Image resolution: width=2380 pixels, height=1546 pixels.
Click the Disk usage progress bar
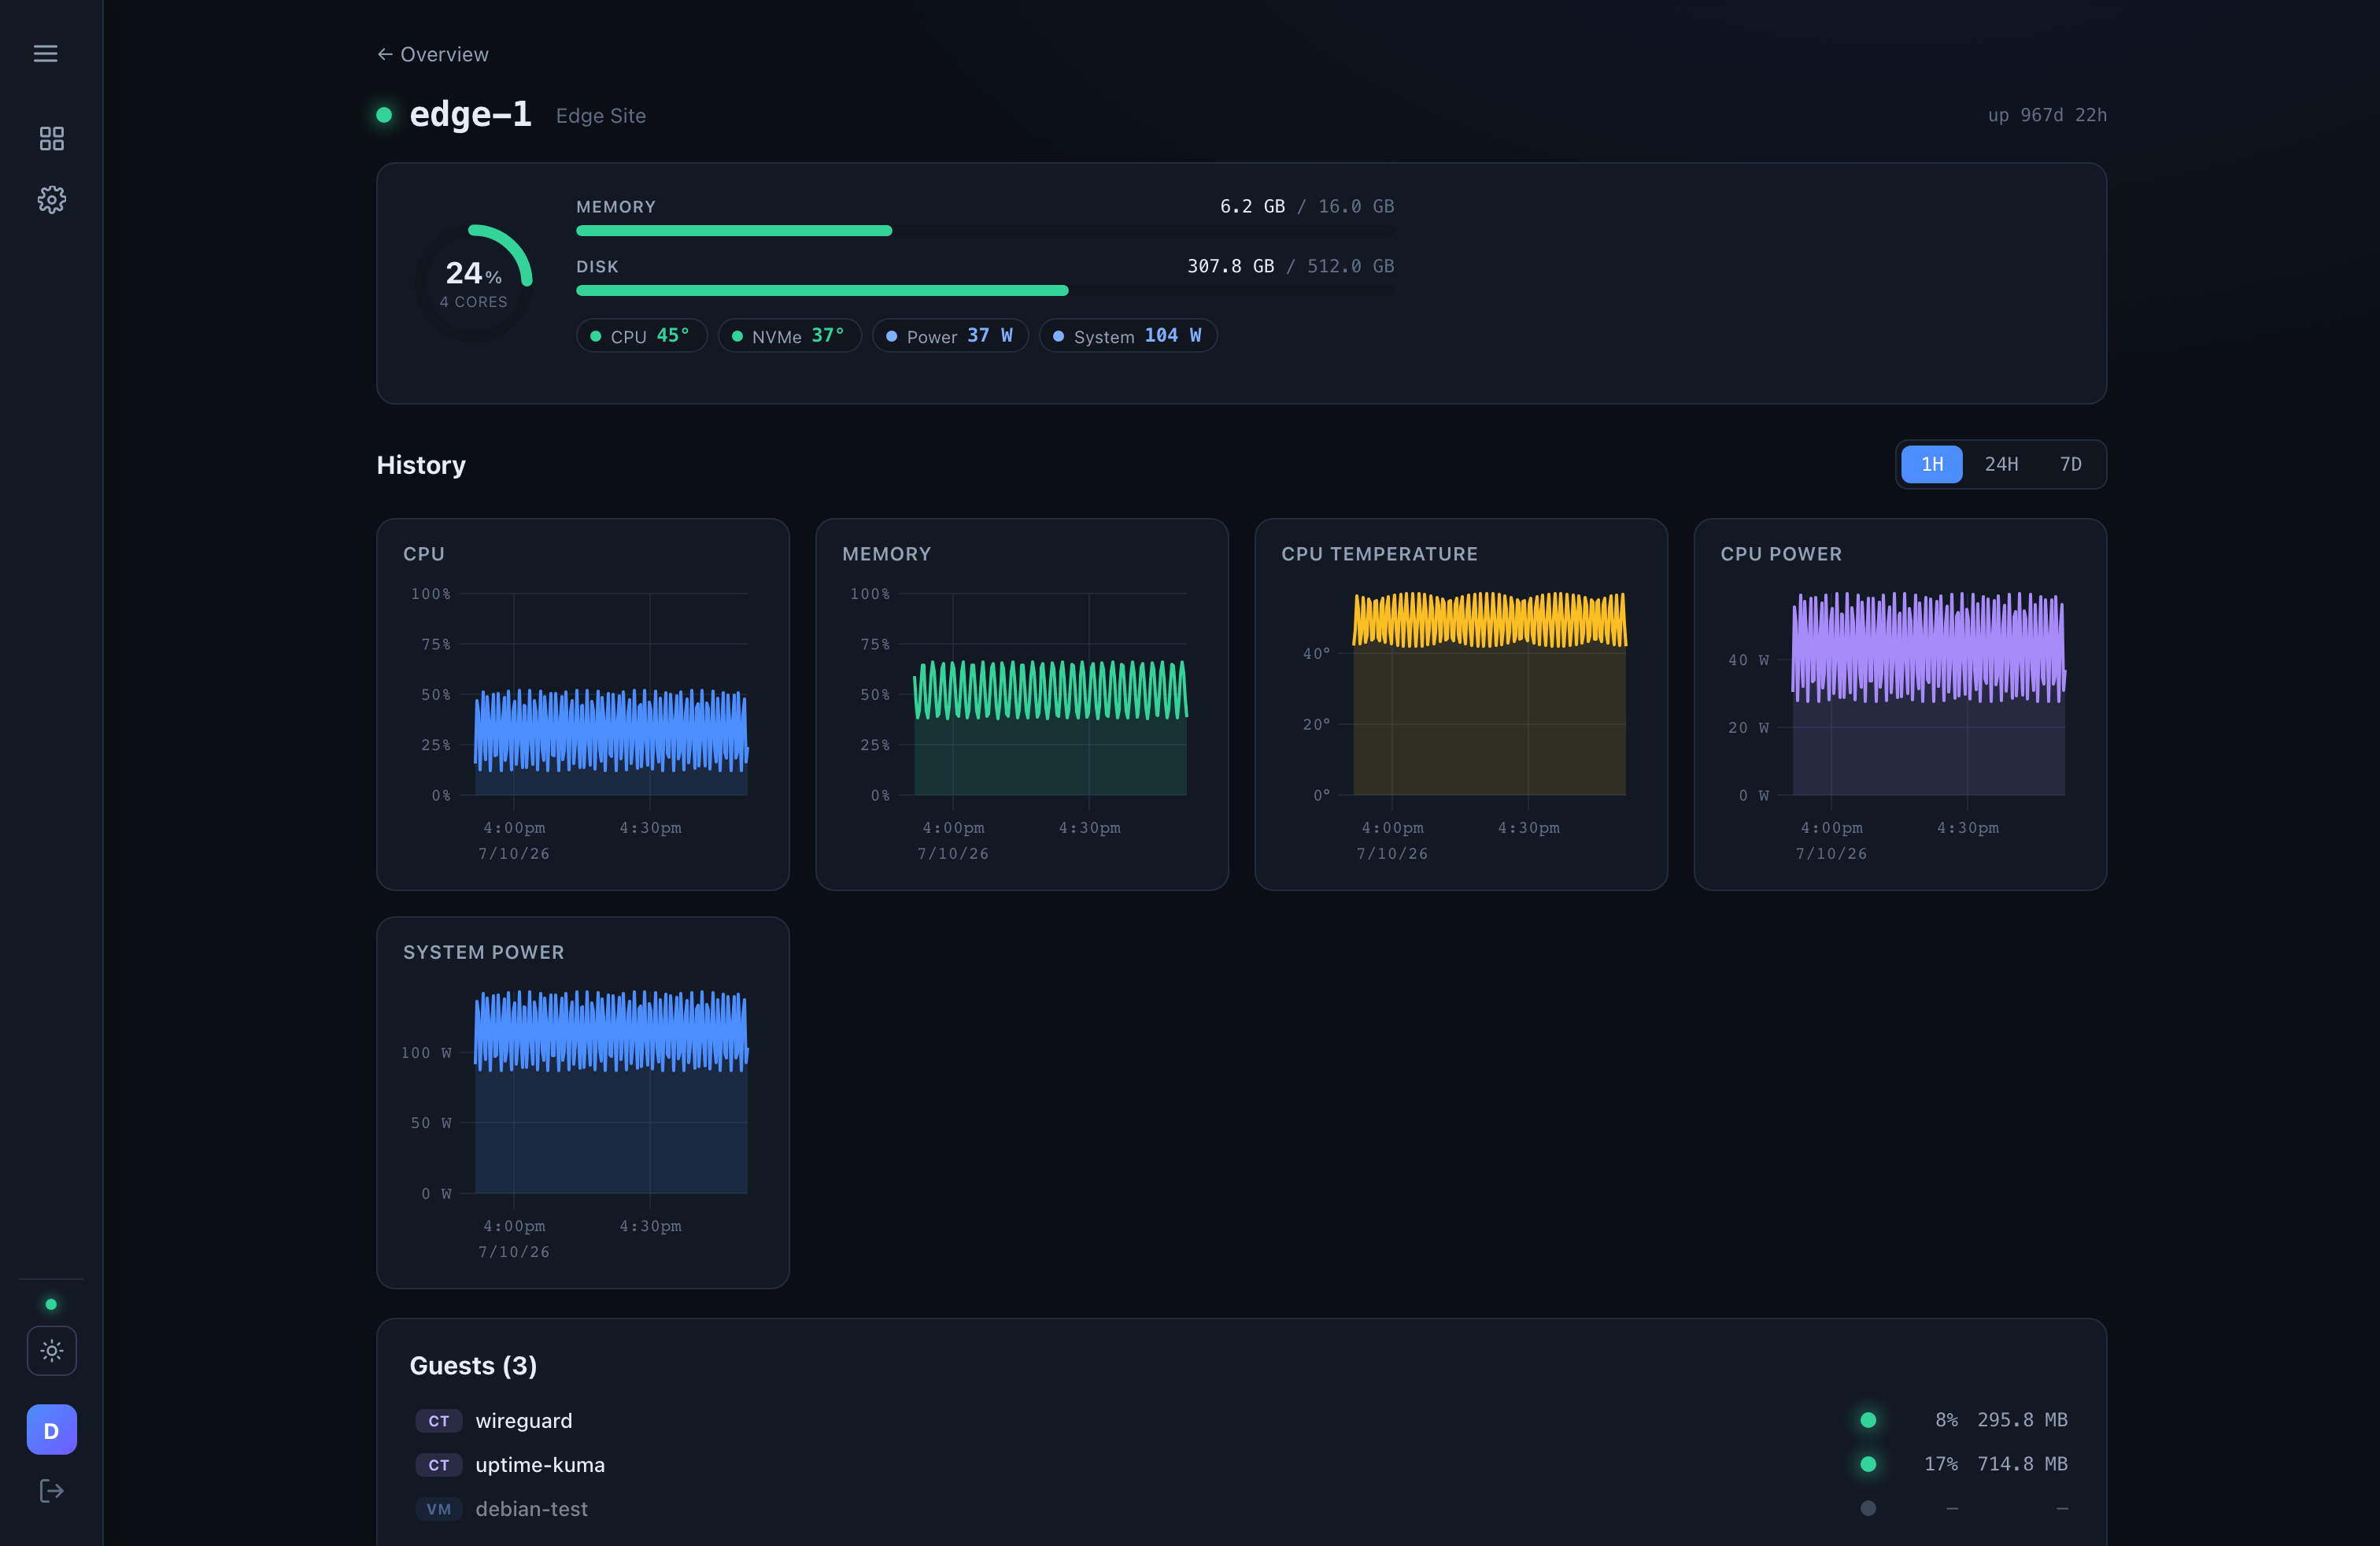coord(985,291)
